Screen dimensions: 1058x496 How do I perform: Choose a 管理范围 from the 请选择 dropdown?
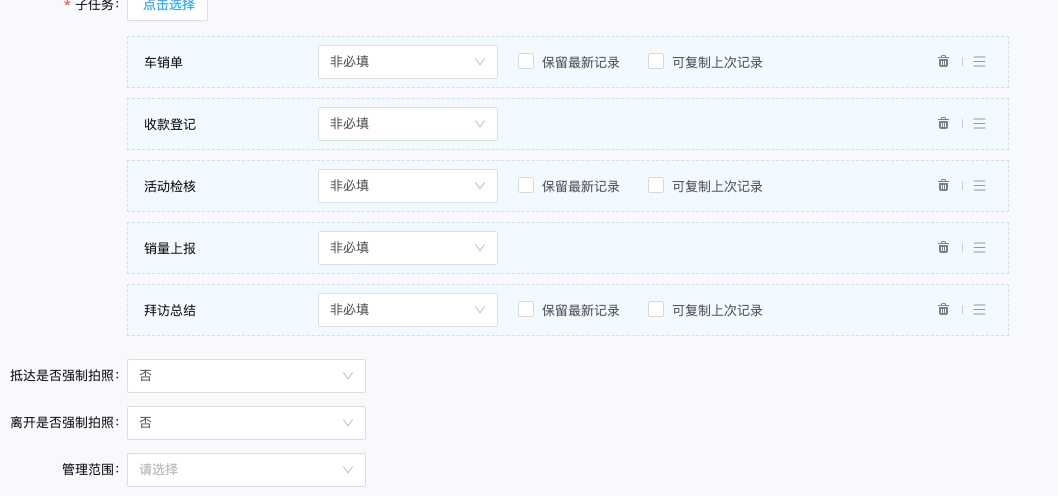click(x=246, y=470)
